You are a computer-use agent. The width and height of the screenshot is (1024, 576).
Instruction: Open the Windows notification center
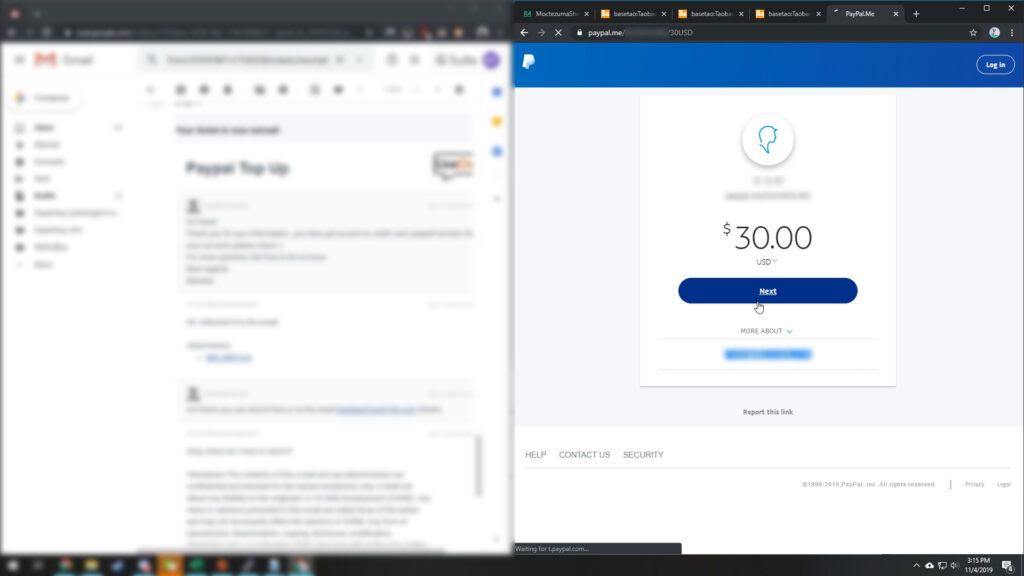[x=1007, y=566]
